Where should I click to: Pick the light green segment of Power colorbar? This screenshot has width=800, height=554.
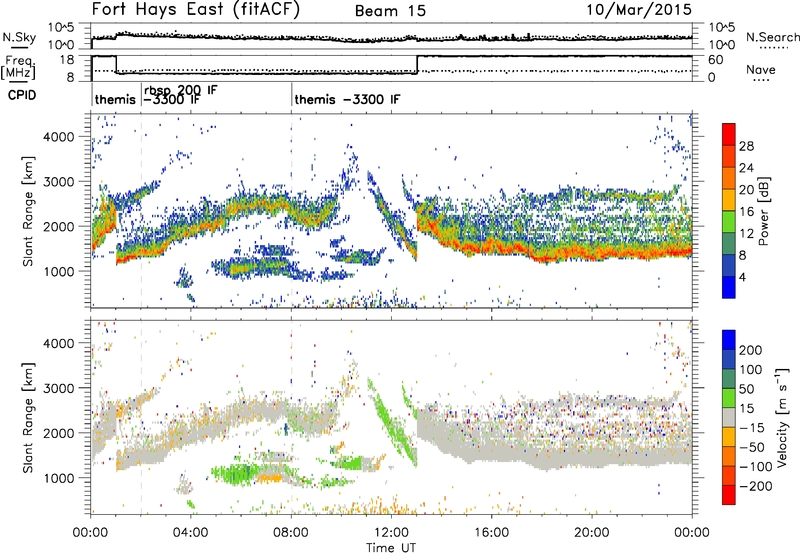click(729, 222)
